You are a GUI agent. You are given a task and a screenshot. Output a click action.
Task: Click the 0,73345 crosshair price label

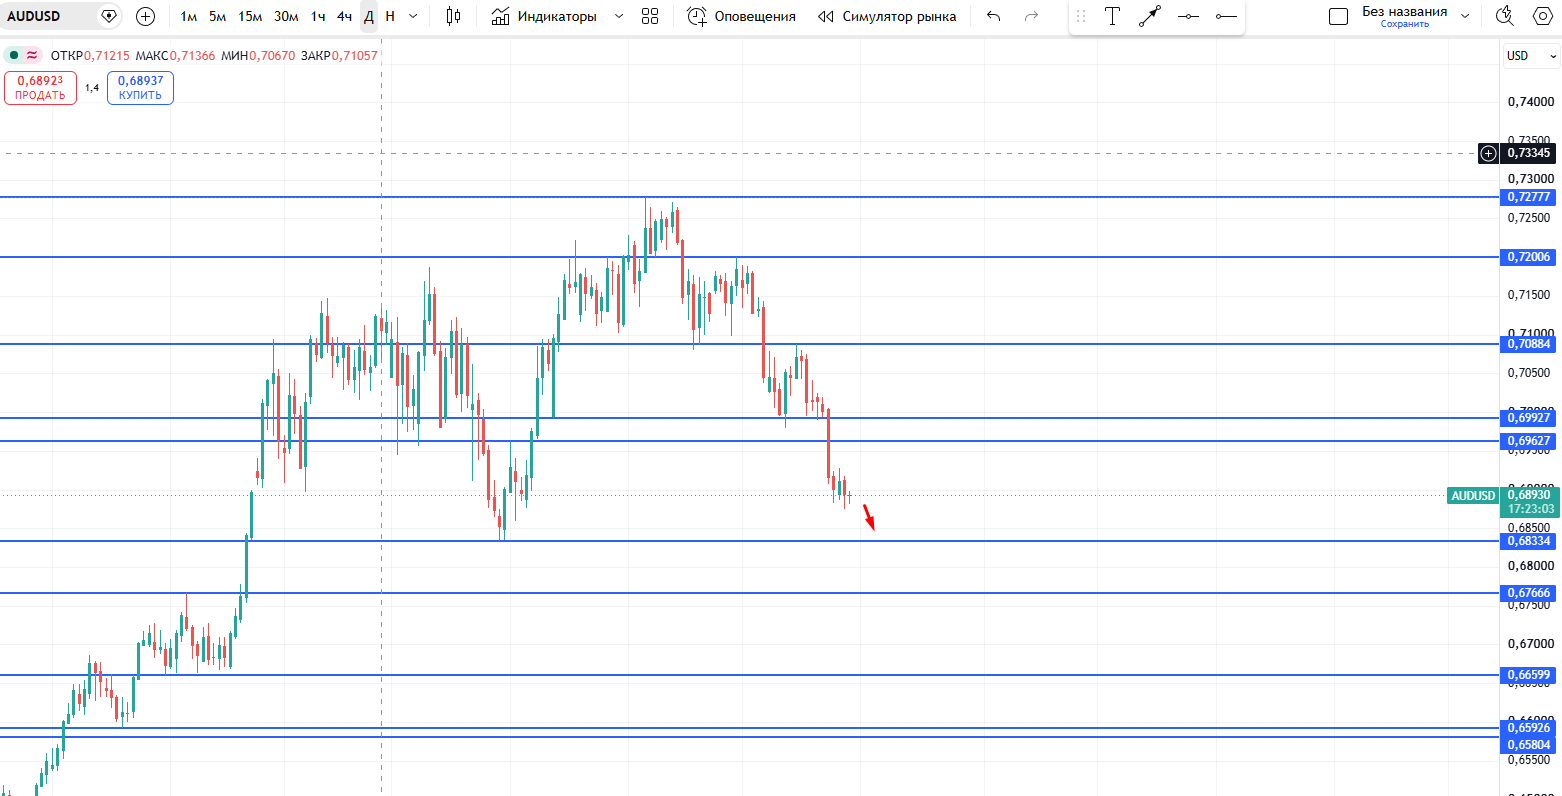[1529, 153]
